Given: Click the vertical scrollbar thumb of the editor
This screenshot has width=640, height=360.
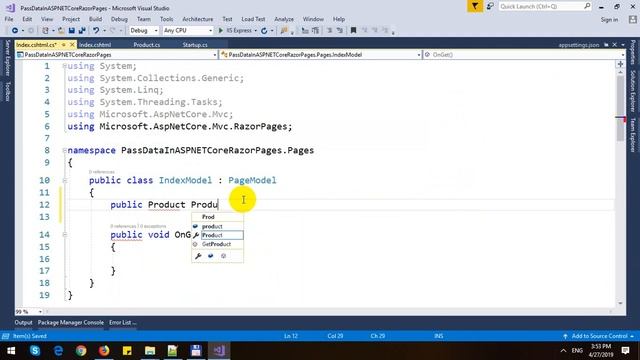Looking at the screenshot, I should click(x=620, y=108).
